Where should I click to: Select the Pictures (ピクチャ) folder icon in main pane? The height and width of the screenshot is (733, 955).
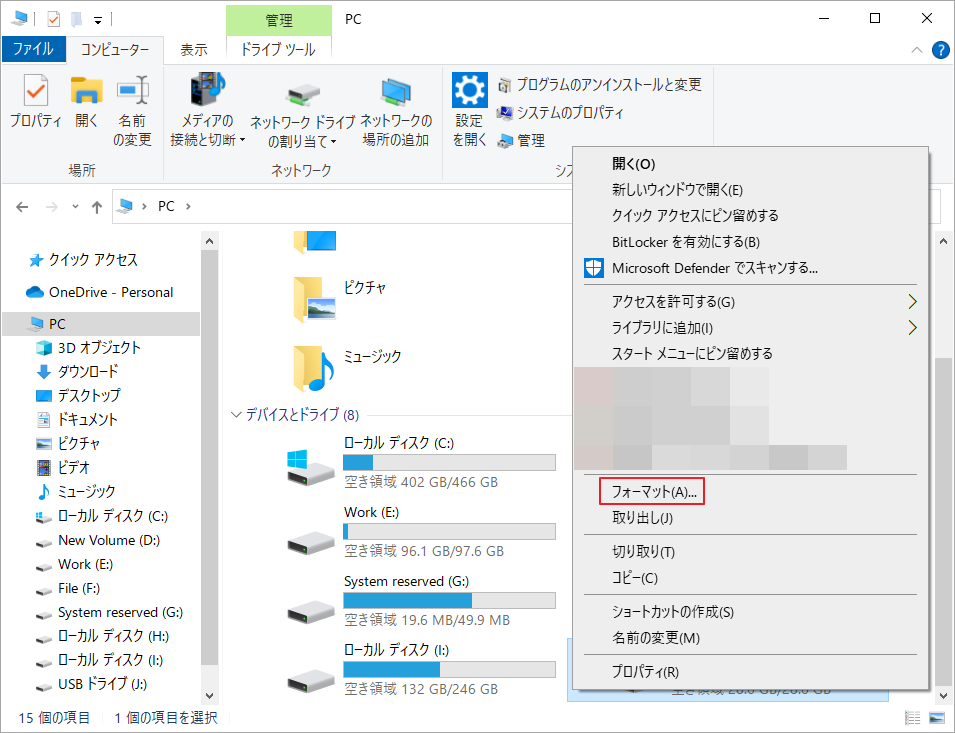click(314, 299)
